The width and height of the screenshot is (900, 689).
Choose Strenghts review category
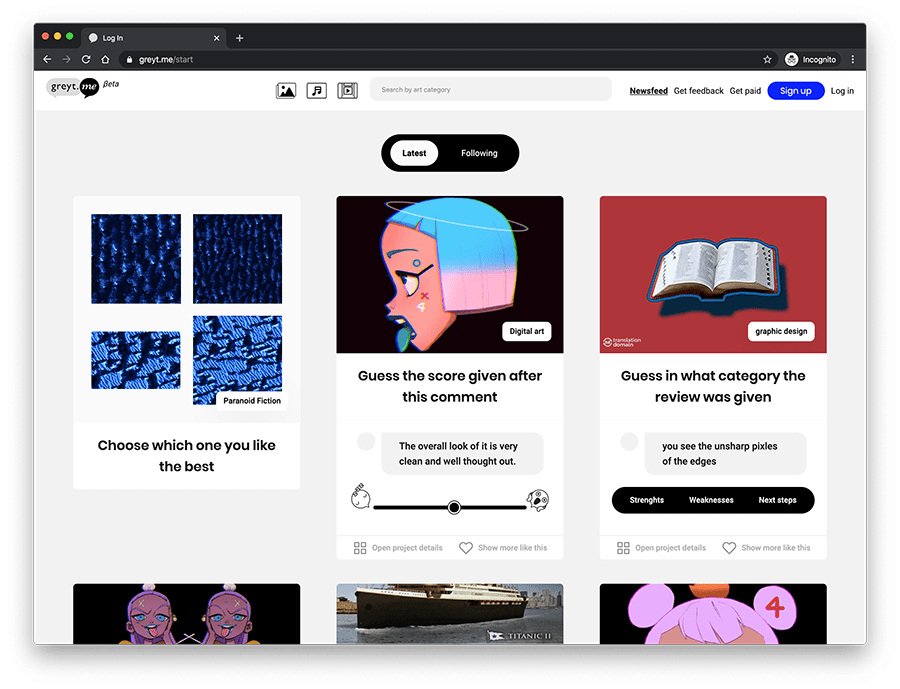point(646,500)
